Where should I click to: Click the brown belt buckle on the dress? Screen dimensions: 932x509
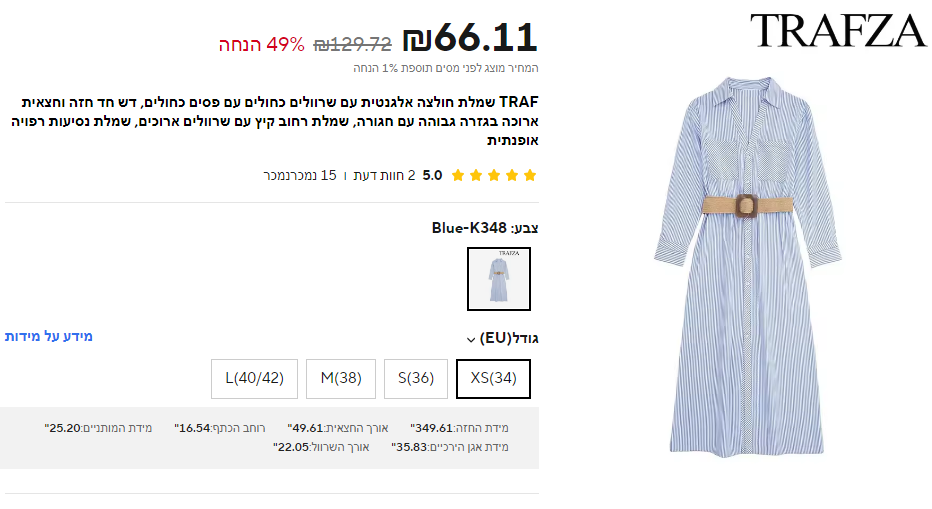(x=747, y=206)
